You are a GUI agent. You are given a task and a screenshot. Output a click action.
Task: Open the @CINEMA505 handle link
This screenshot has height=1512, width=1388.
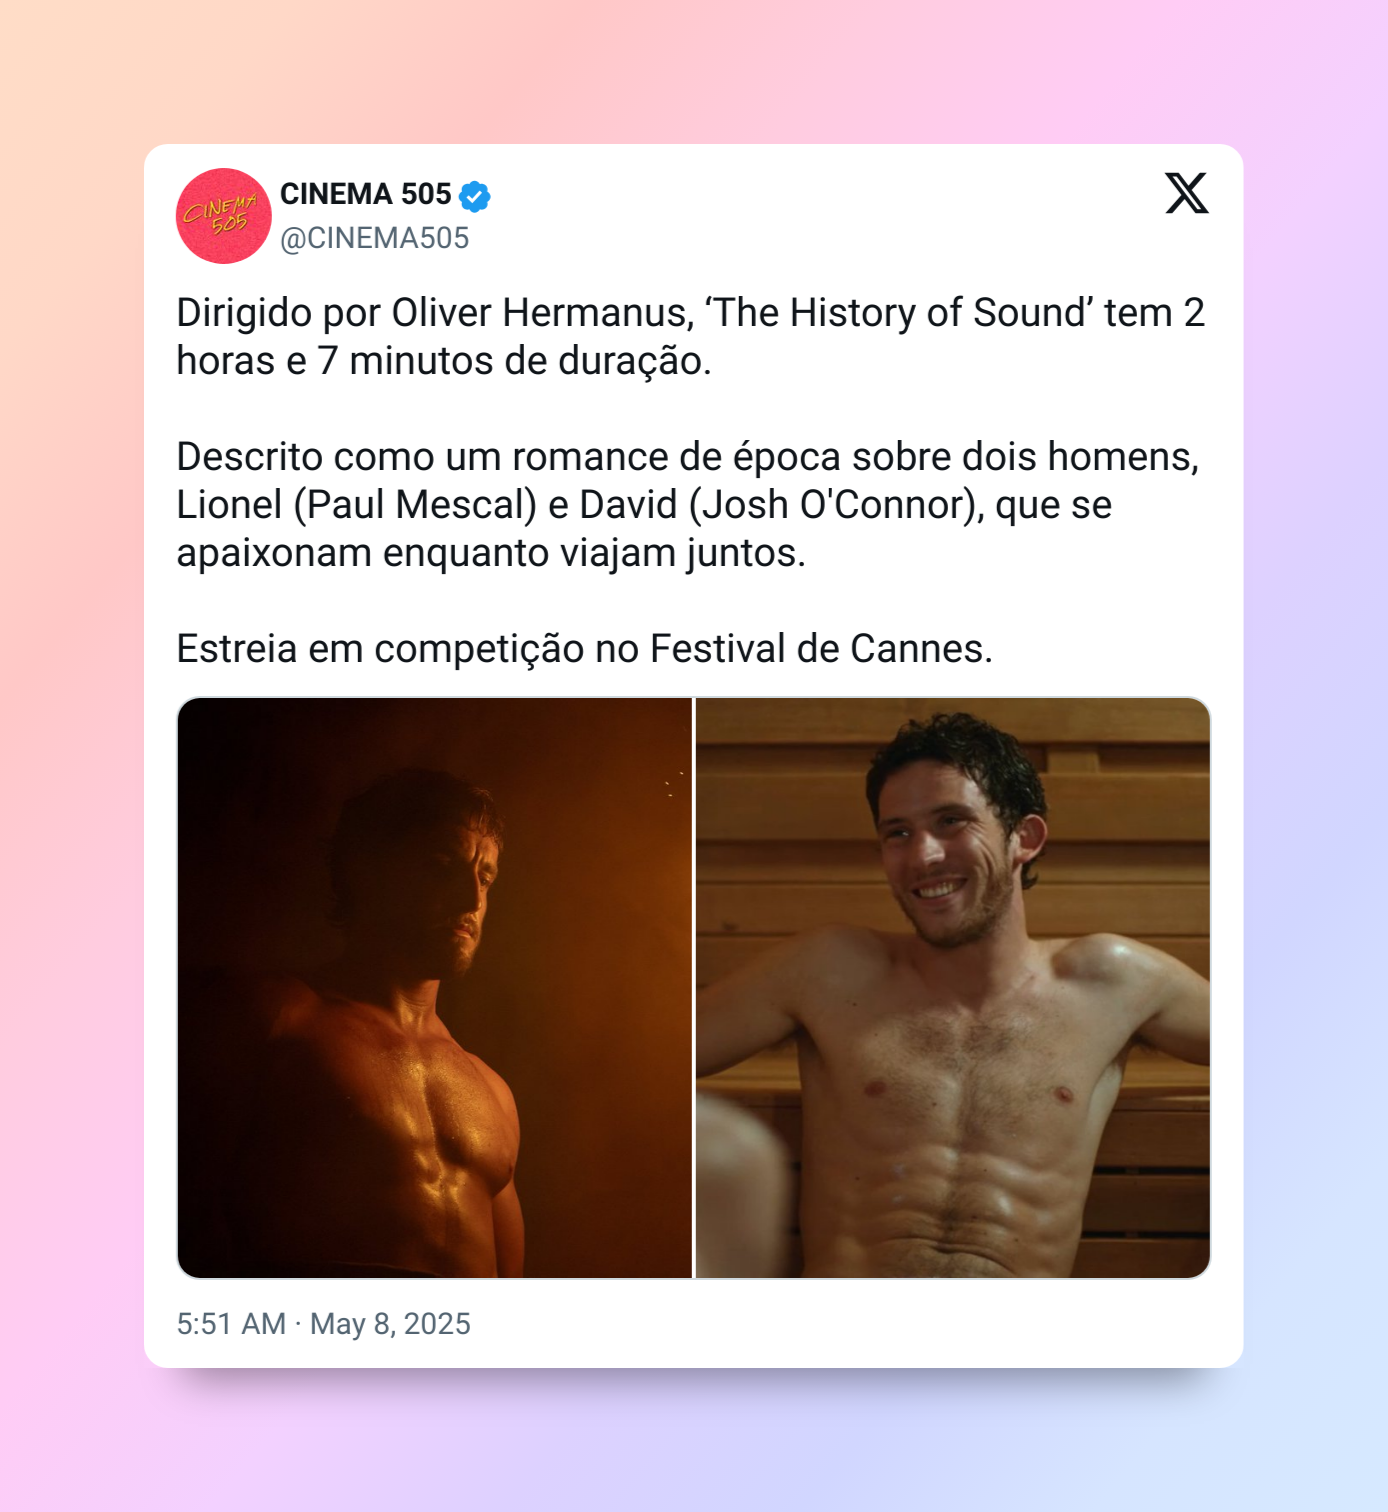click(x=375, y=238)
